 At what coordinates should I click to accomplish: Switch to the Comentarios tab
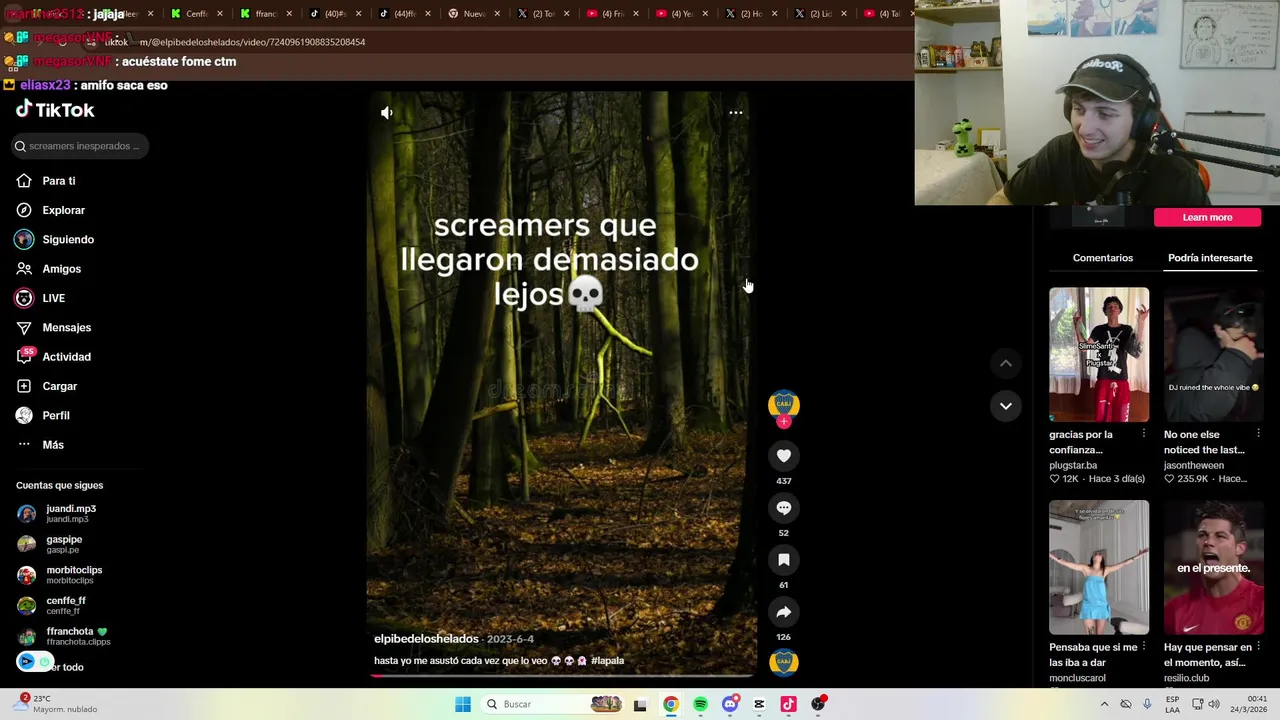point(1103,258)
